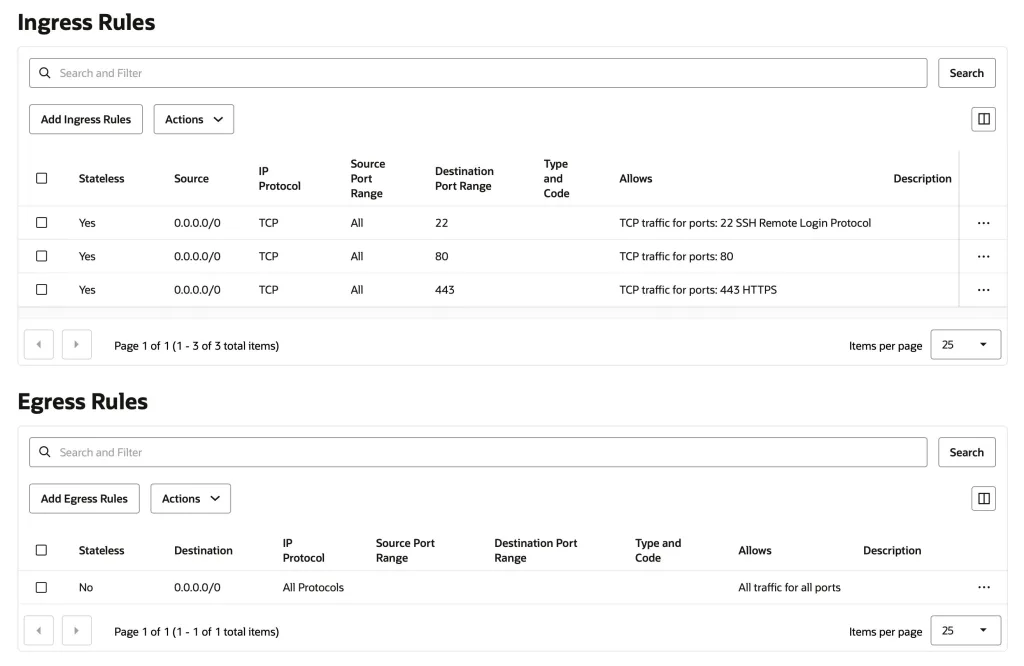Expand the Actions dropdown in Ingress Rules
This screenshot has height=666, width=1024.
[x=193, y=119]
